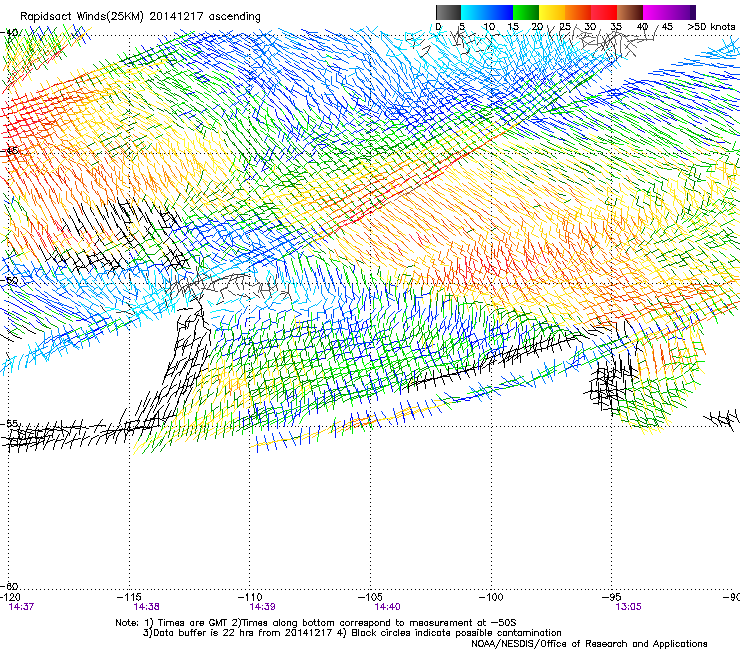Select the magenta-purple 40-50 knots legend segment
Viewport: 740px width, 650px height.
(x=669, y=12)
